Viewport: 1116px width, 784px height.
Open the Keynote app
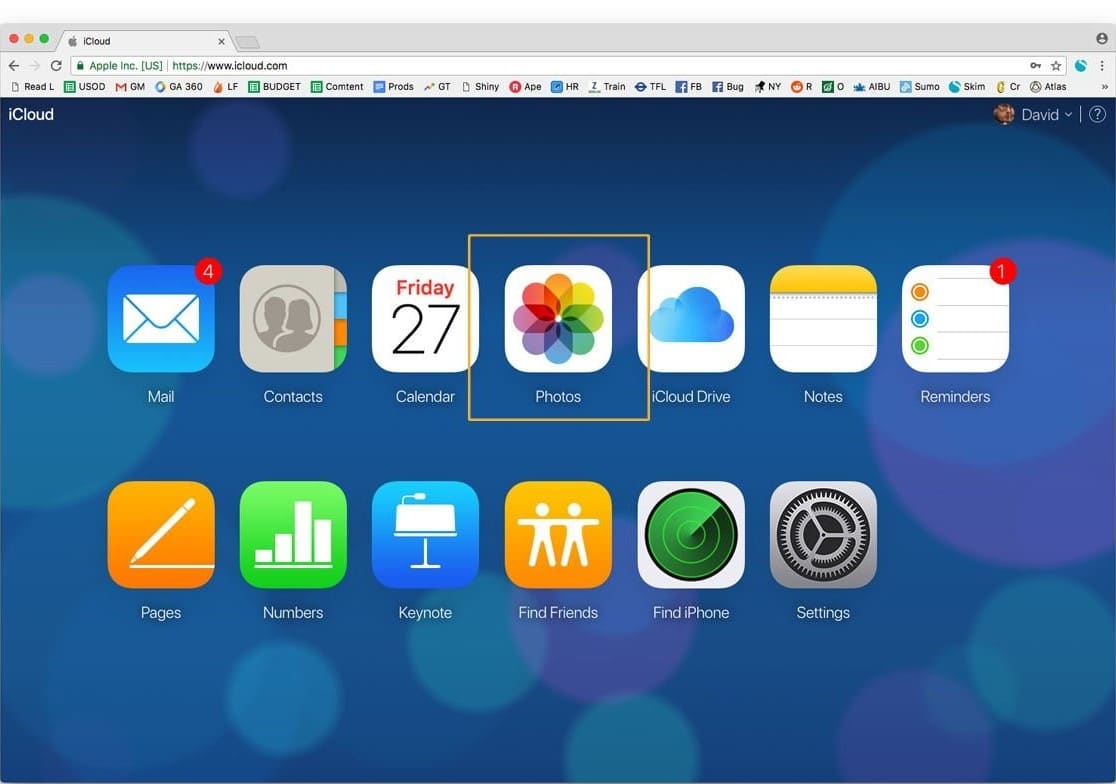coord(425,535)
